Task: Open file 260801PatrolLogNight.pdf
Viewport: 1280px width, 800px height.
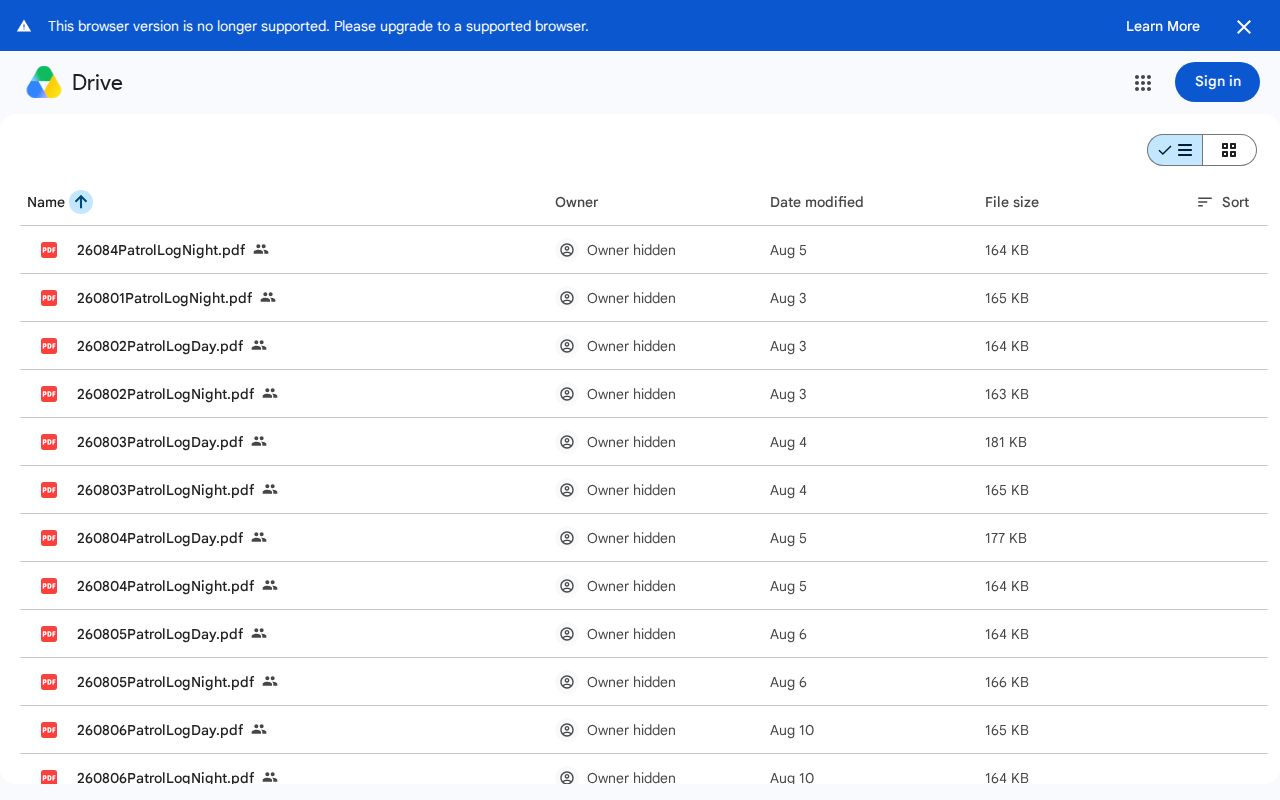Action: (165, 298)
